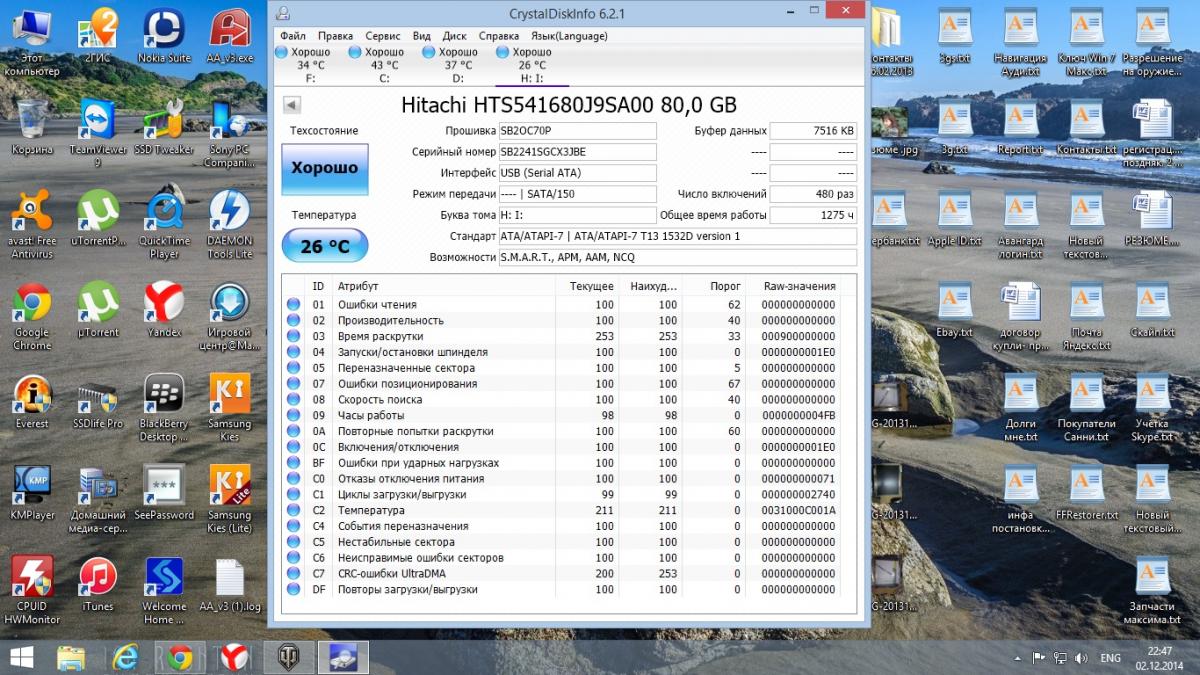
Task: Open the Правка menu
Action: tap(335, 36)
